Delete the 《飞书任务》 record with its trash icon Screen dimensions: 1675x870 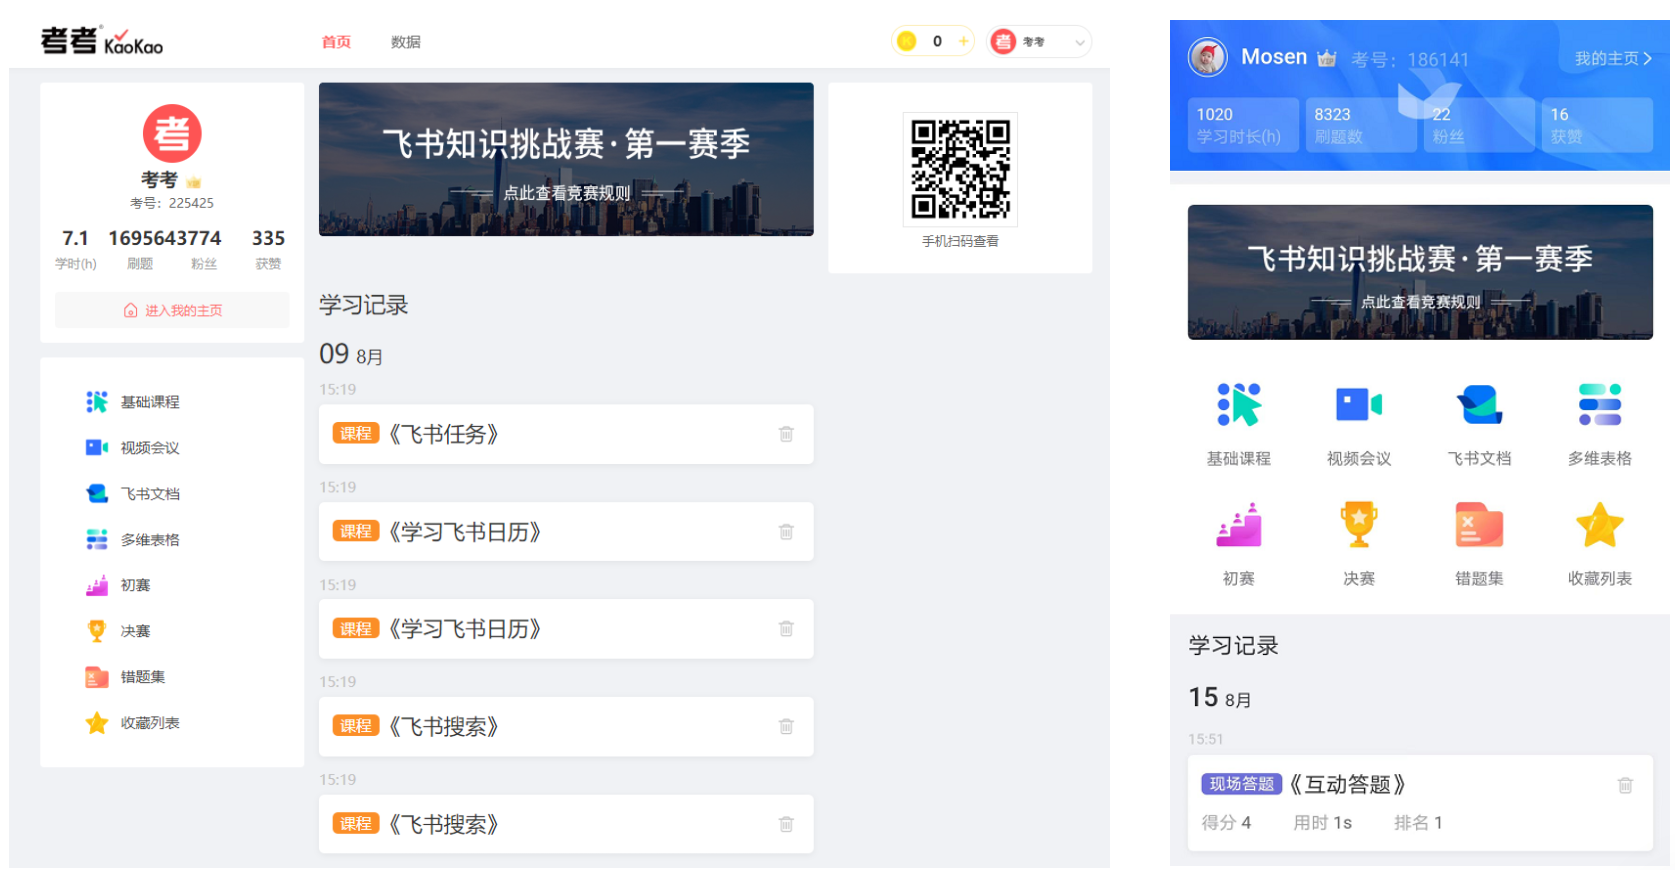(x=786, y=434)
